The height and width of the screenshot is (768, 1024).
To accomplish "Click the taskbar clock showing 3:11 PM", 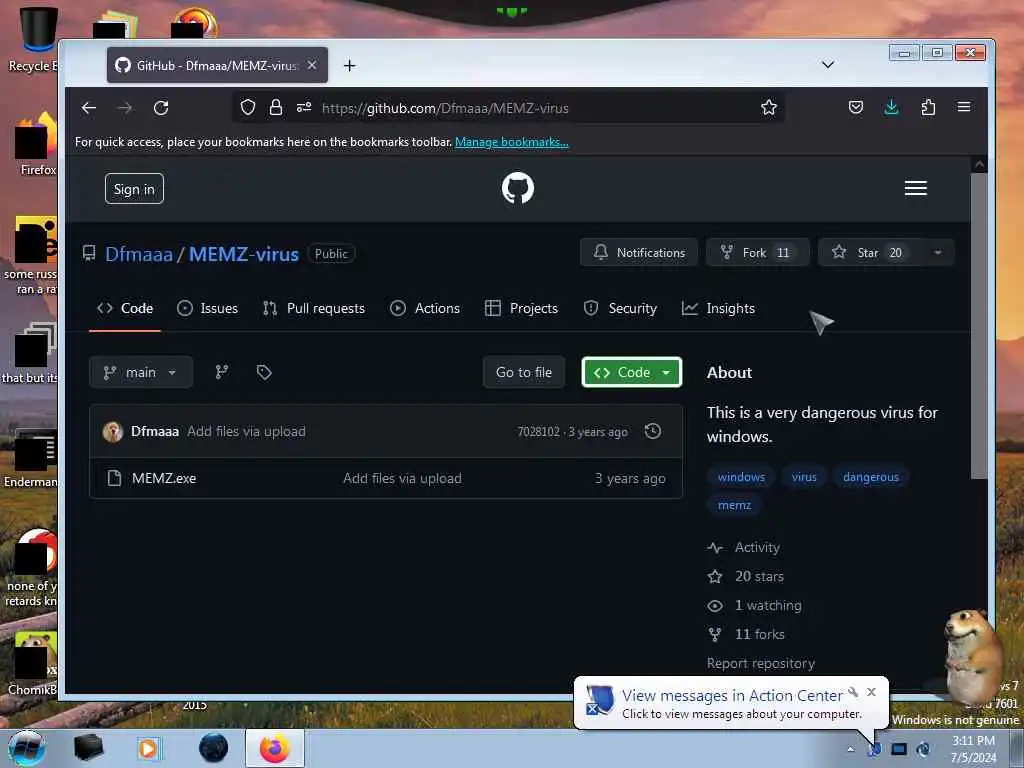I will click(973, 749).
